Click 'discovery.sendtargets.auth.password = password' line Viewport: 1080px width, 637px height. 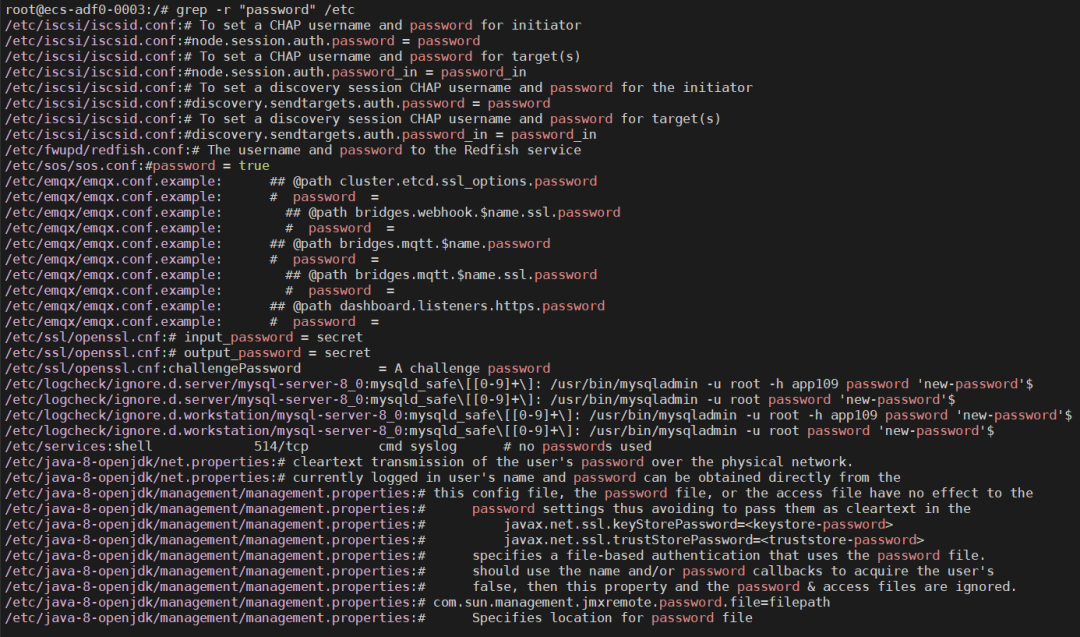pos(278,103)
